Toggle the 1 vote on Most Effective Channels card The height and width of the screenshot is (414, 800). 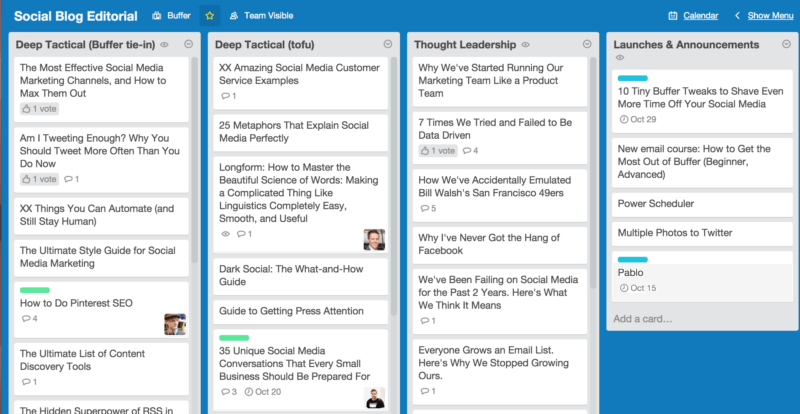(x=39, y=109)
